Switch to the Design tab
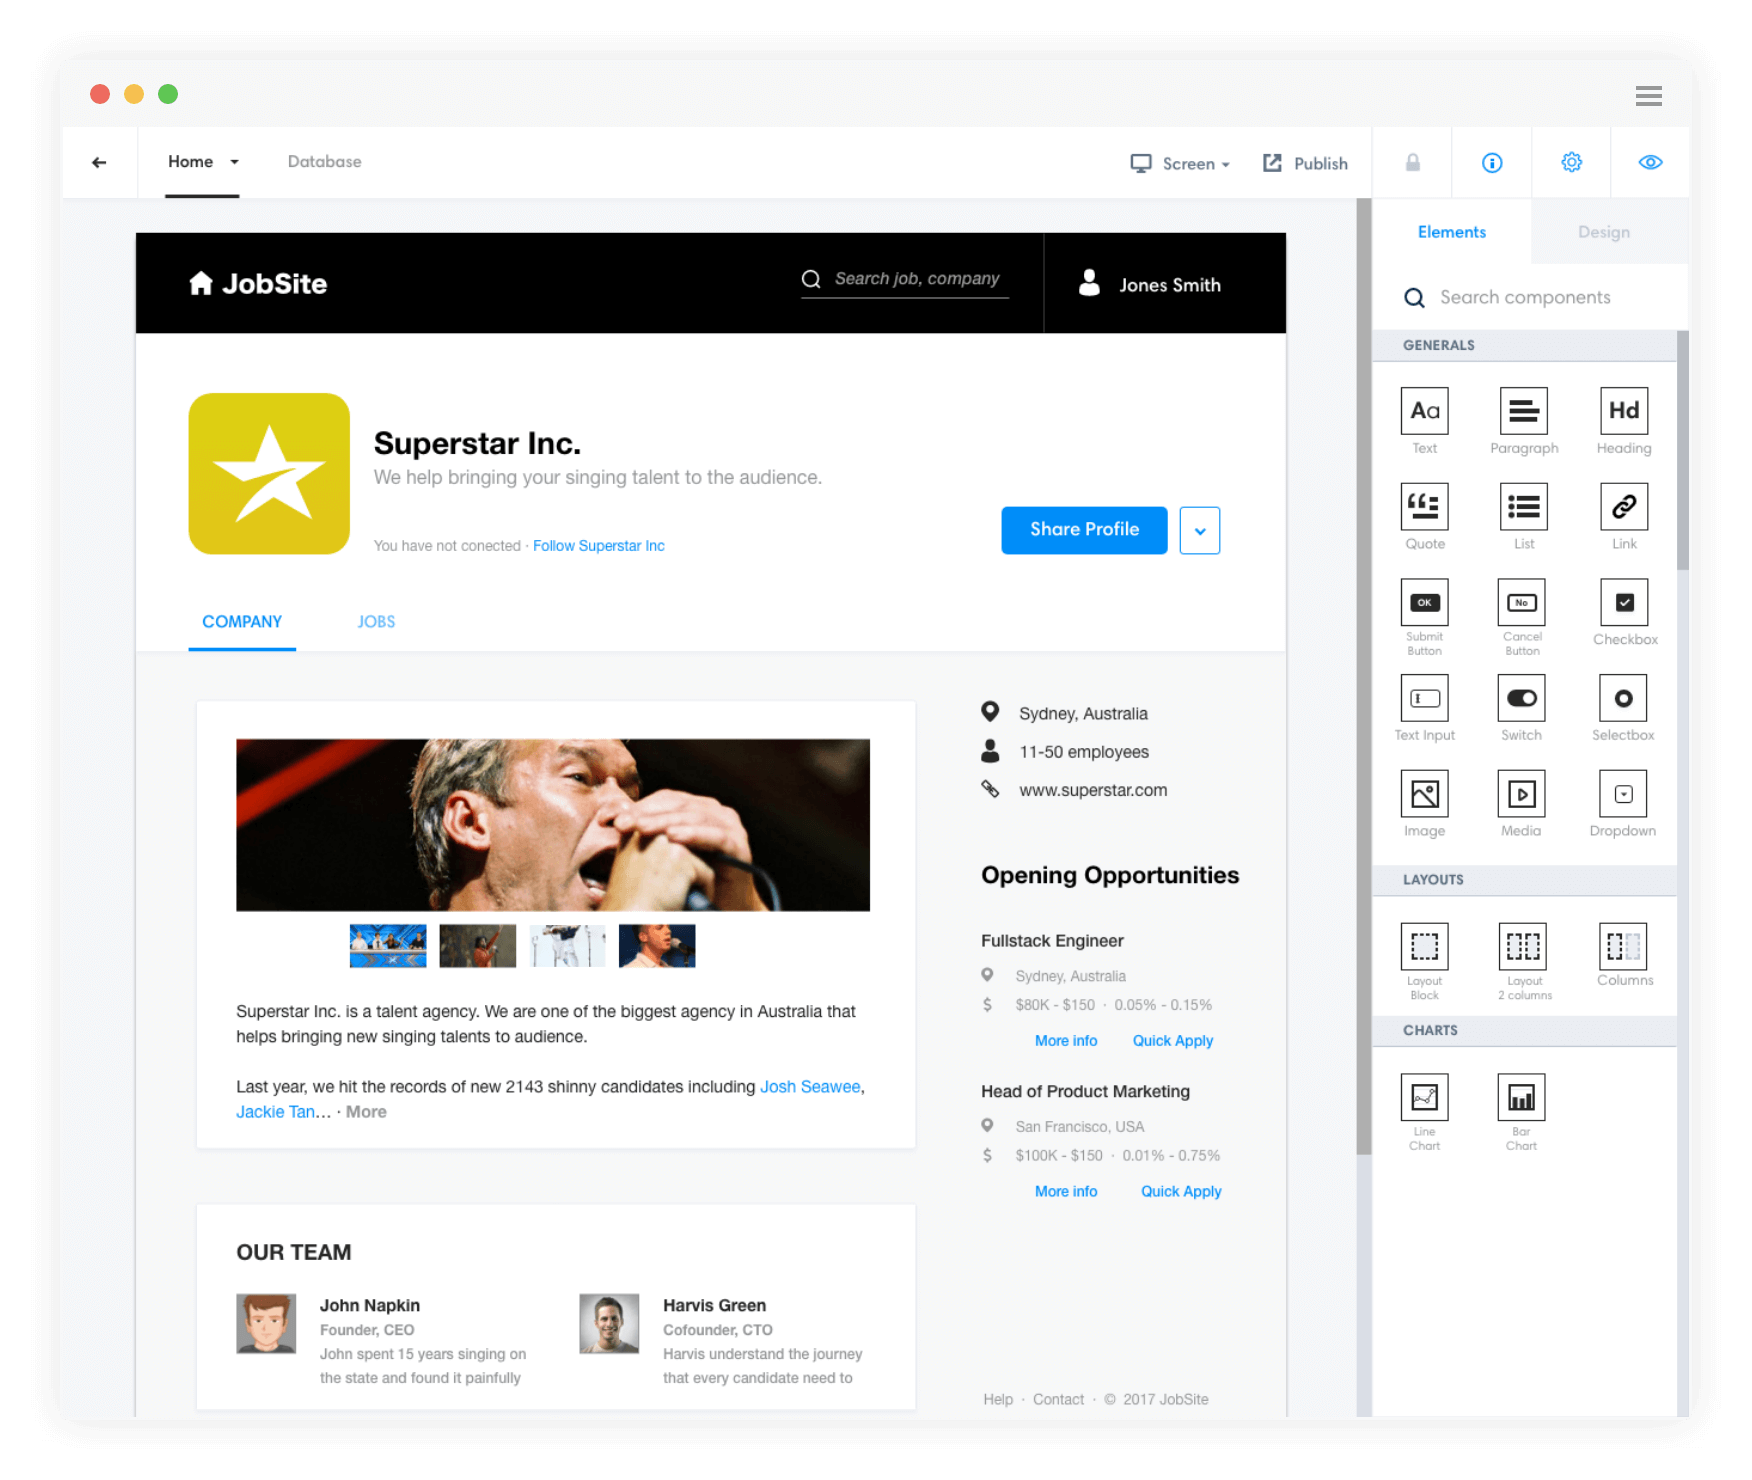 1603,232
